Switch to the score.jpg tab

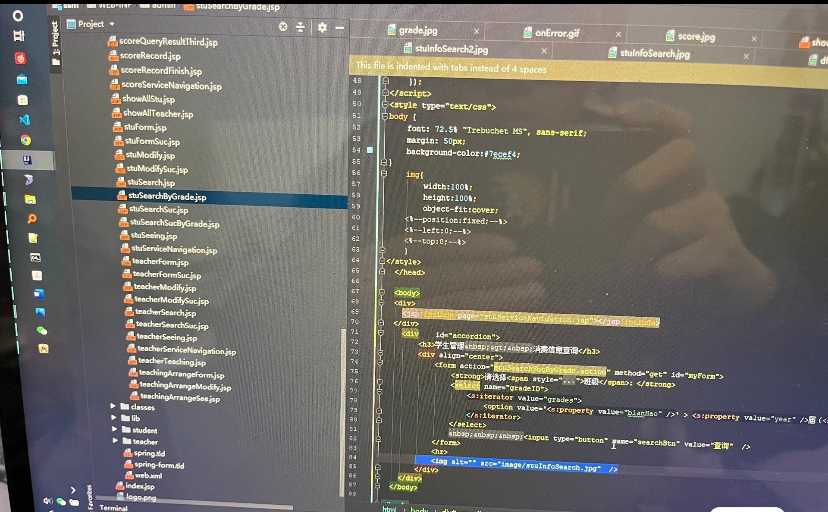(695, 36)
